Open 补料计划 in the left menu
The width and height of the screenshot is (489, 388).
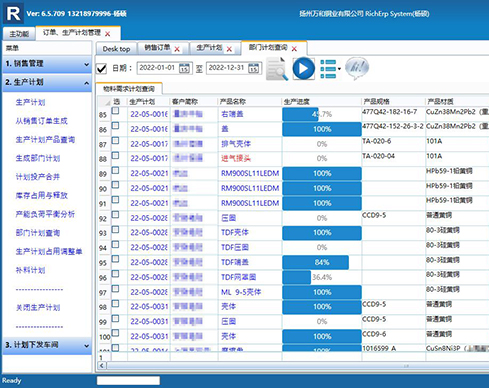pos(30,270)
